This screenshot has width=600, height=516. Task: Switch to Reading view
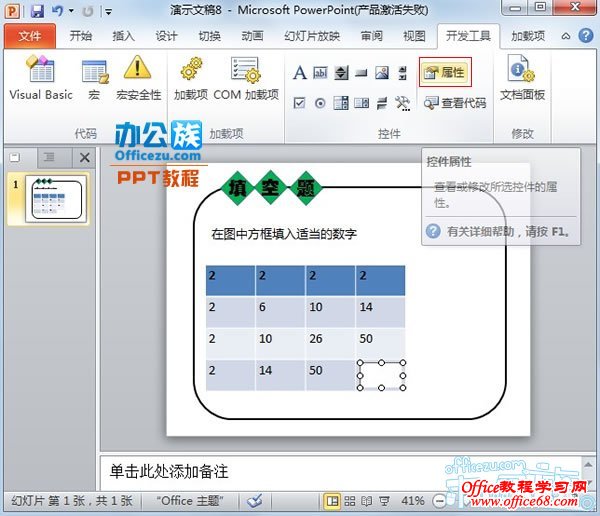coord(367,501)
